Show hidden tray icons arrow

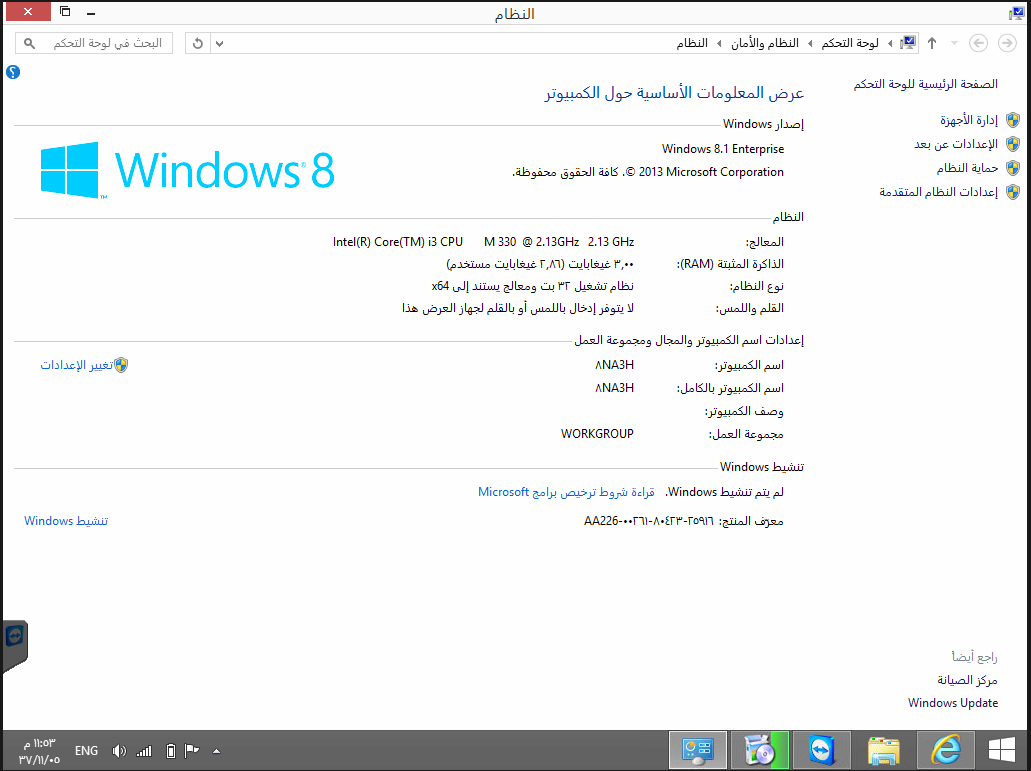(x=216, y=751)
